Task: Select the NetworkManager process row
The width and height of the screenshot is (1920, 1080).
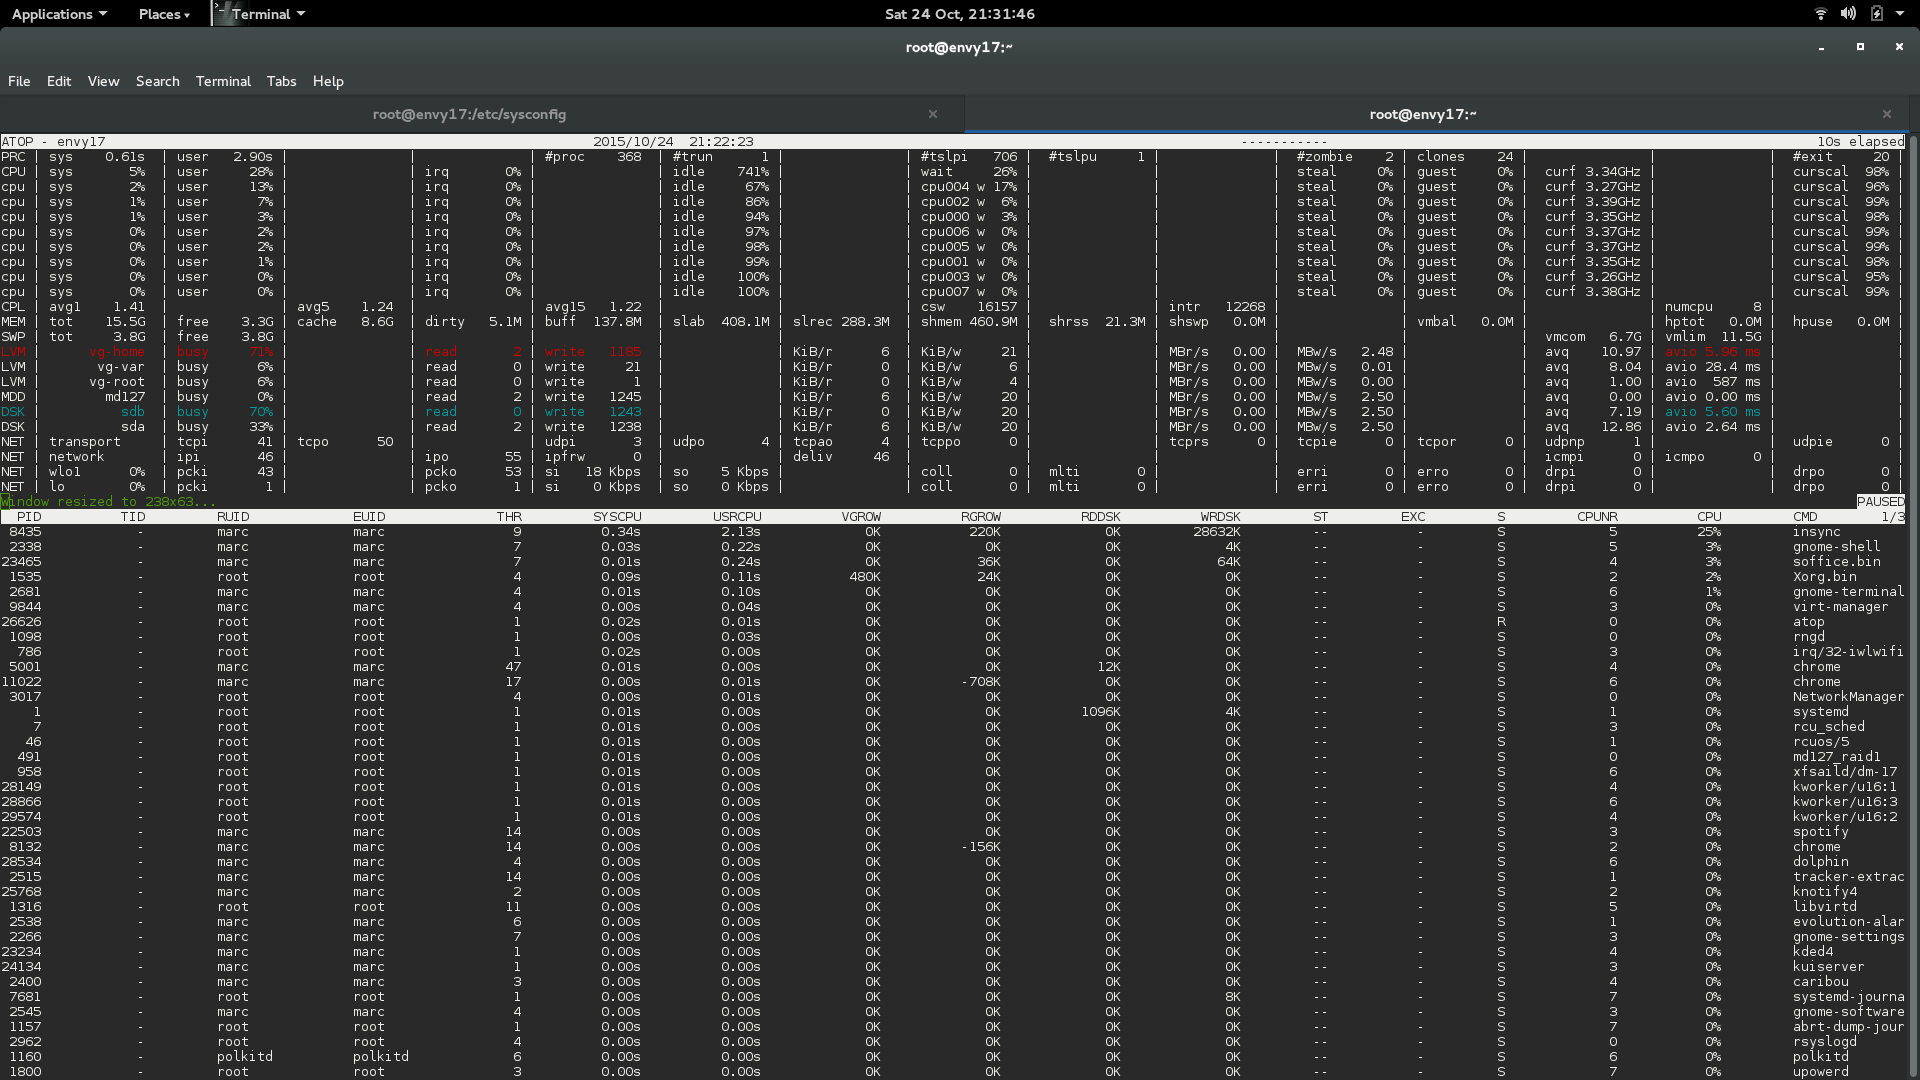Action: click(953, 697)
